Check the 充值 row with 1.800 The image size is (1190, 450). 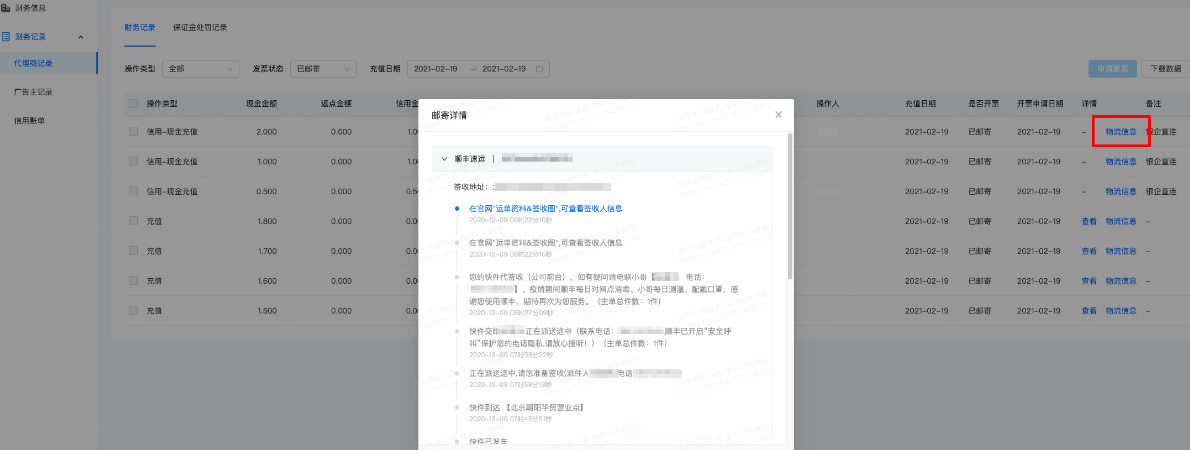[x=134, y=221]
